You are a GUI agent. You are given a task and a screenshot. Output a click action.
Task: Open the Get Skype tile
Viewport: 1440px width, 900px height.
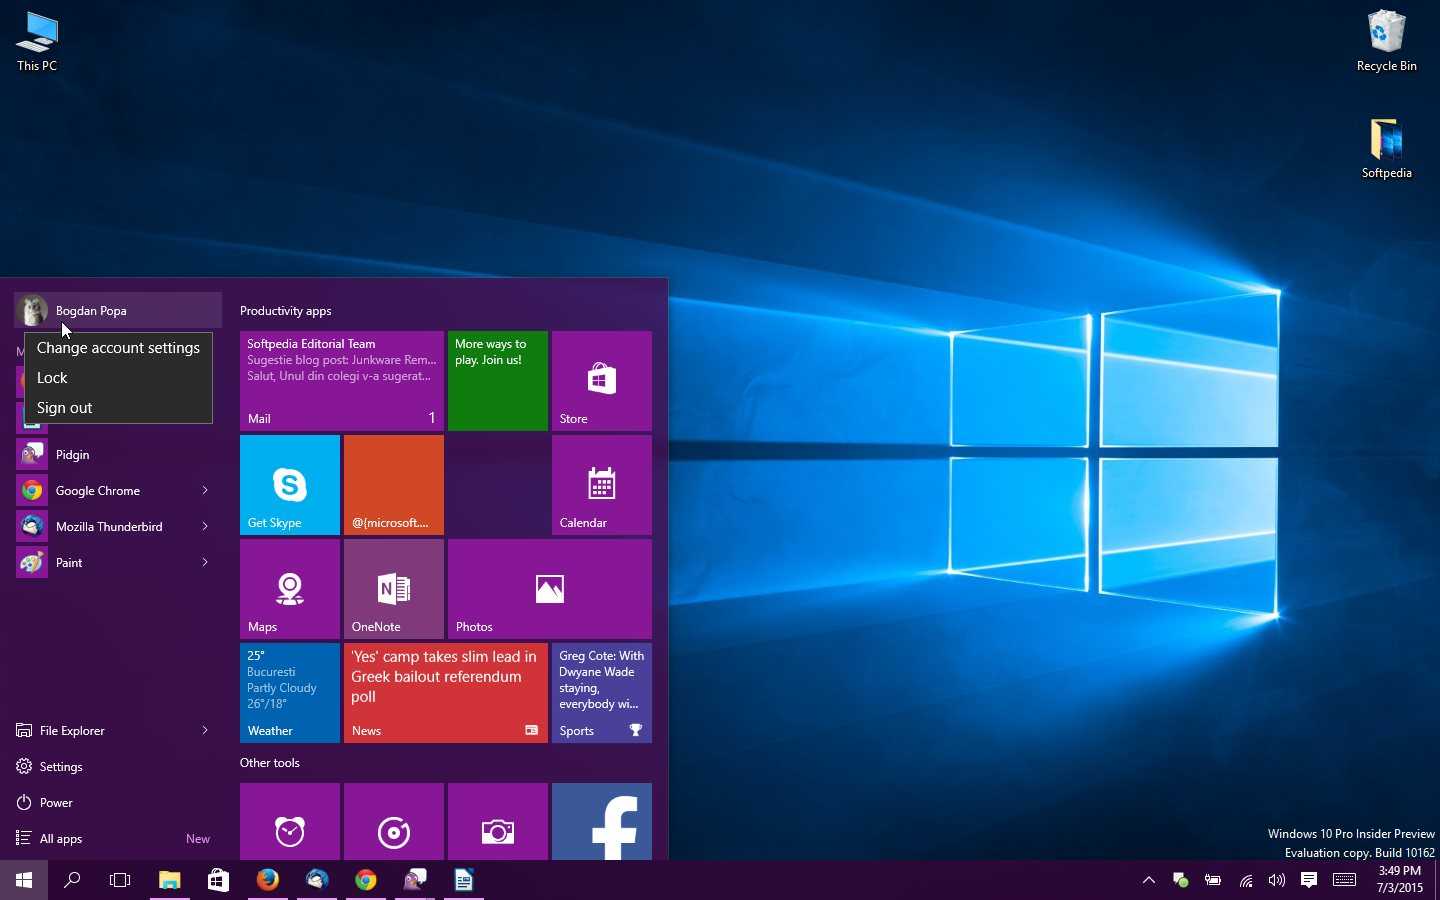(289, 485)
